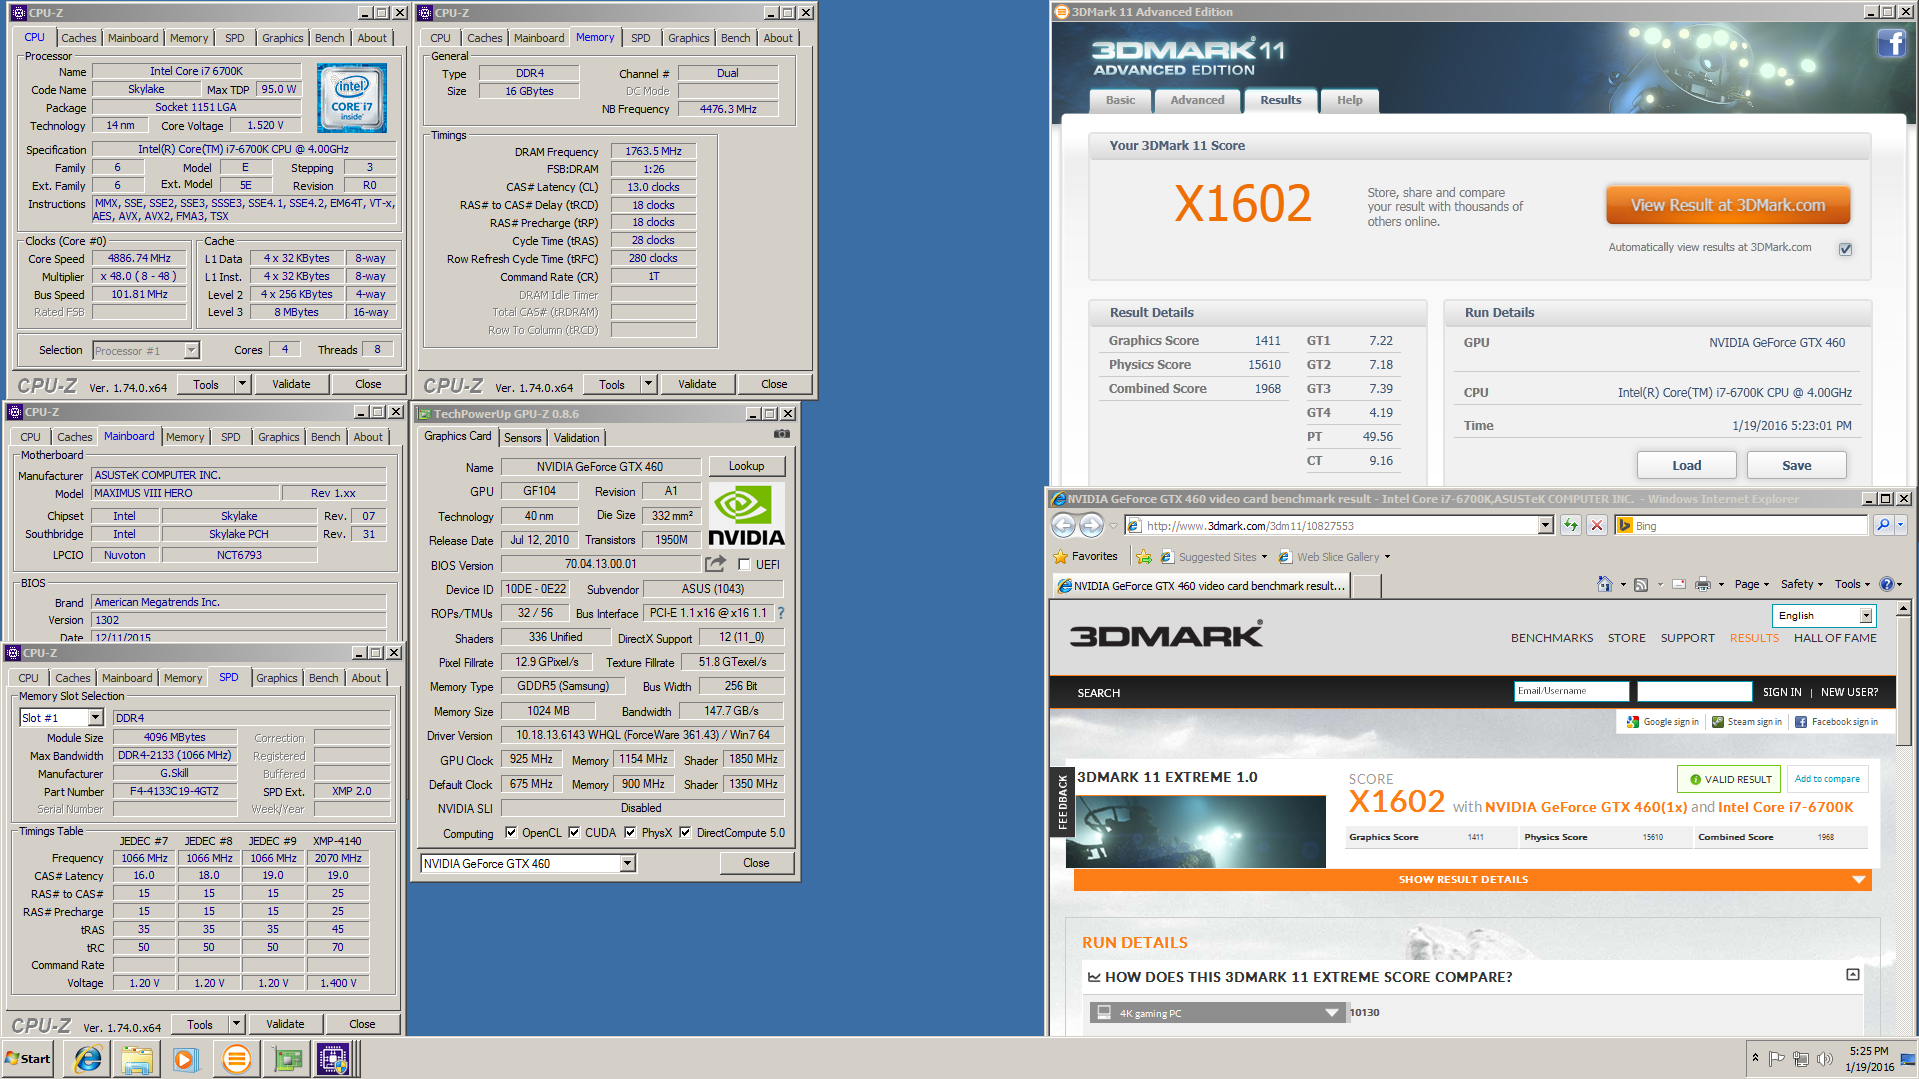
Task: Open the English language dropdown on 3dmark.com
Action: coord(1865,616)
